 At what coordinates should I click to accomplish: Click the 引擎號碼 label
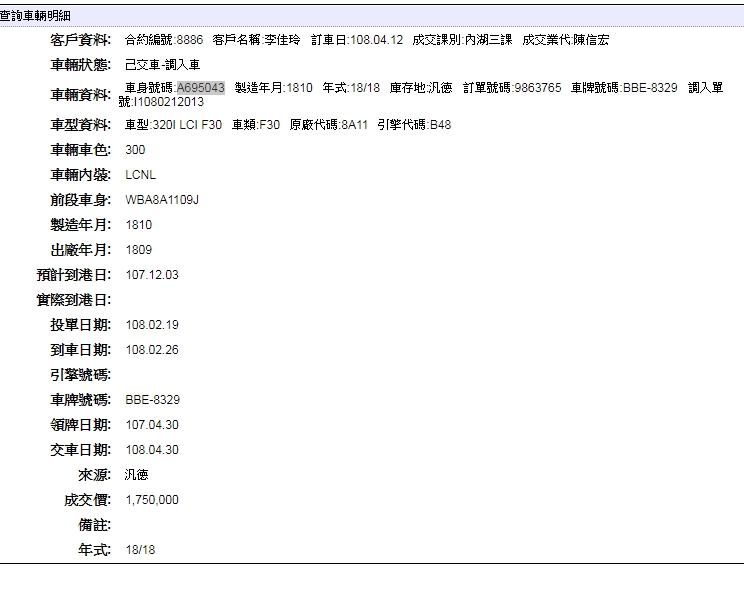[81, 375]
